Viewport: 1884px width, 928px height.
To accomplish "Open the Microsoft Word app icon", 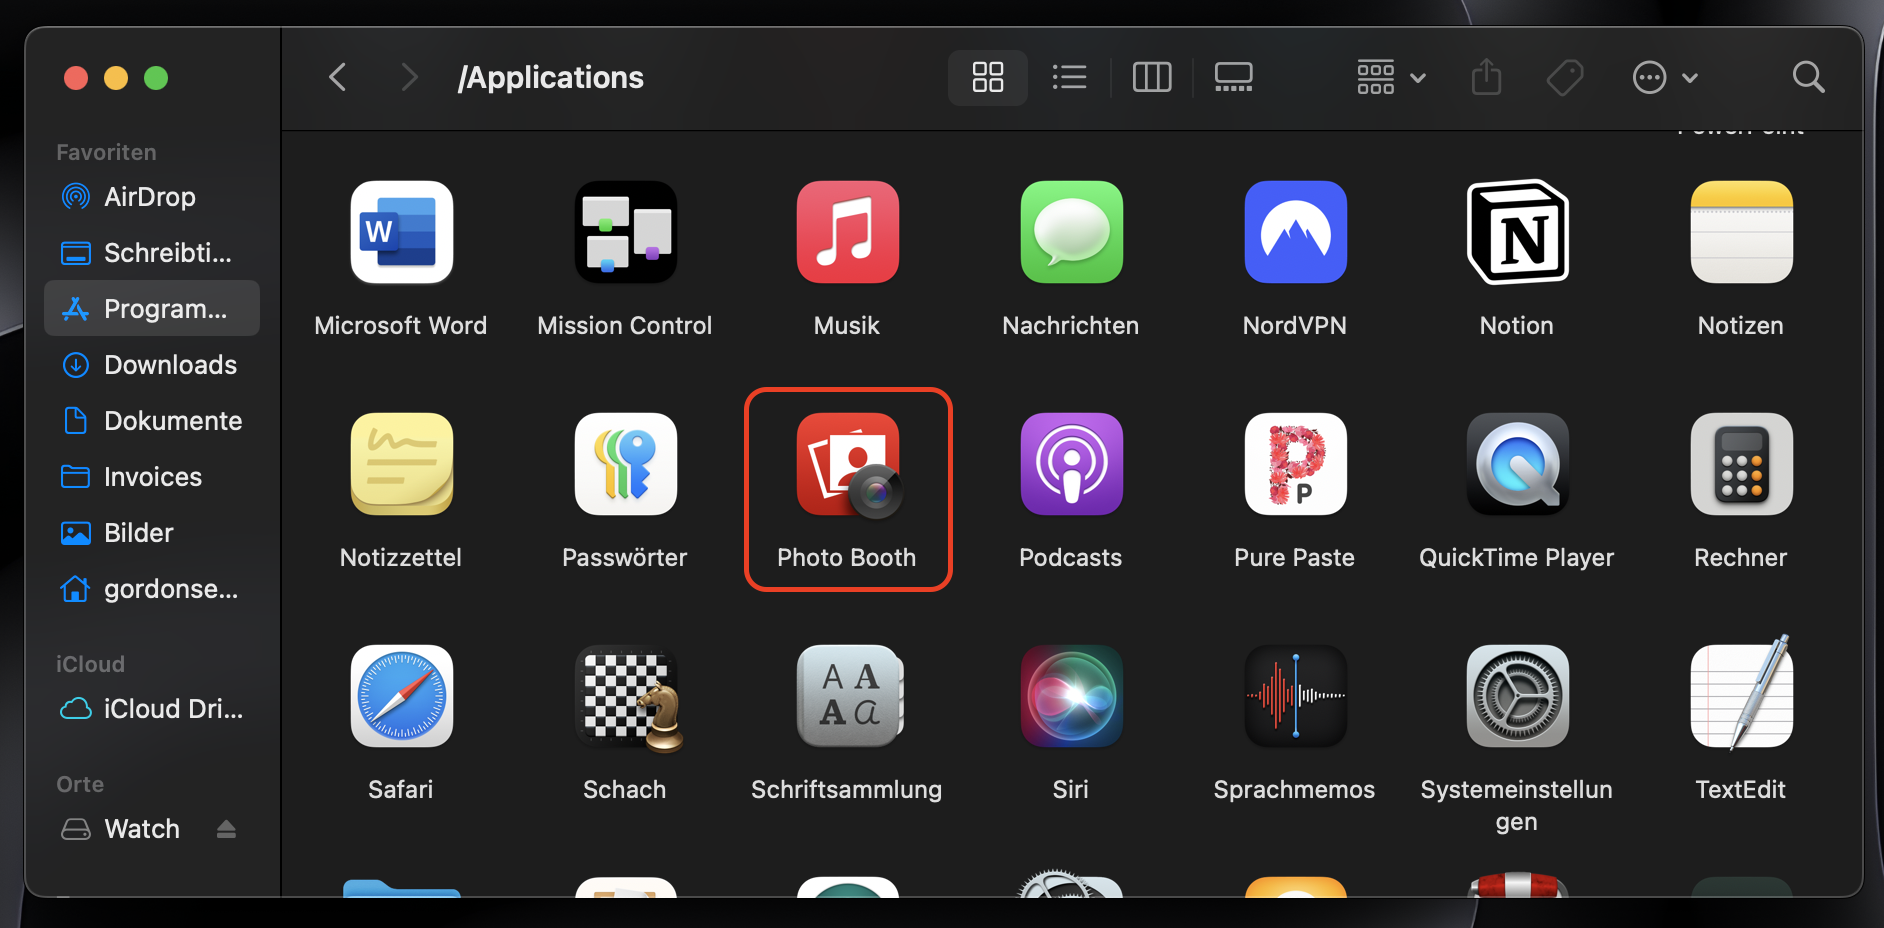I will 401,232.
